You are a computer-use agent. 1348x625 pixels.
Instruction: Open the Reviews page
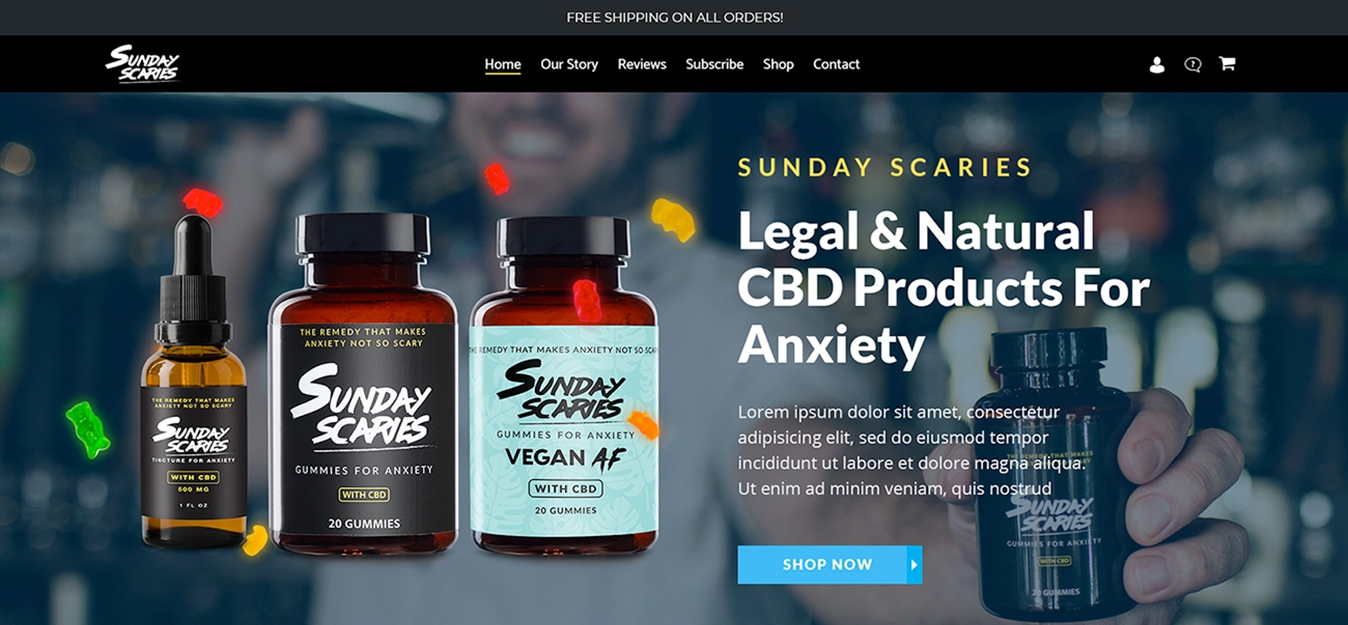(642, 64)
